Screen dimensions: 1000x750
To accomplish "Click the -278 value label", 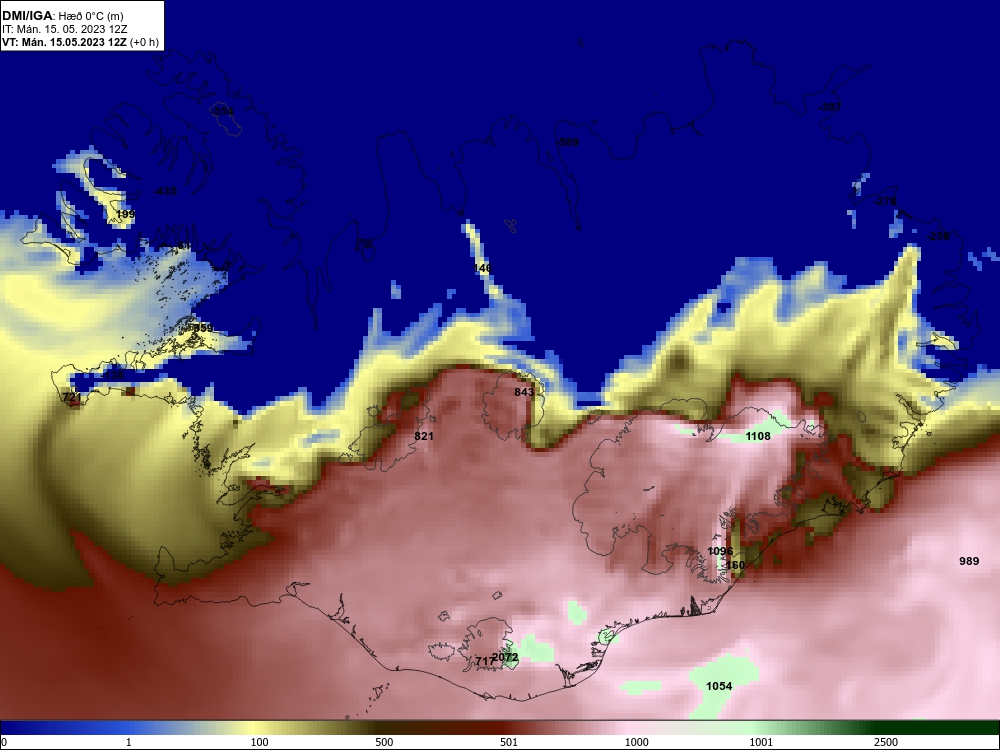I will point(885,202).
